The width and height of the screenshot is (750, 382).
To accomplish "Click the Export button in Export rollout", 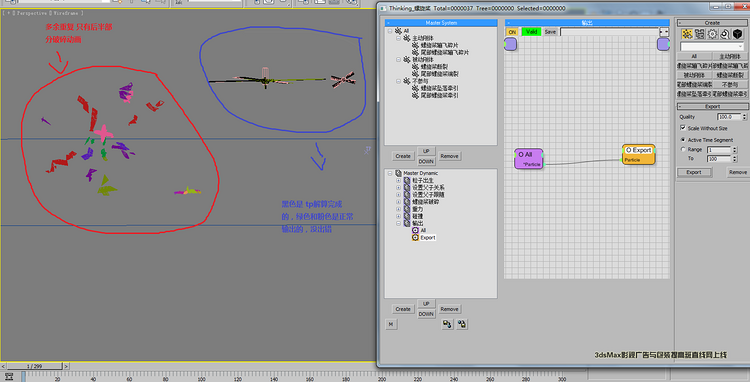I will [694, 172].
